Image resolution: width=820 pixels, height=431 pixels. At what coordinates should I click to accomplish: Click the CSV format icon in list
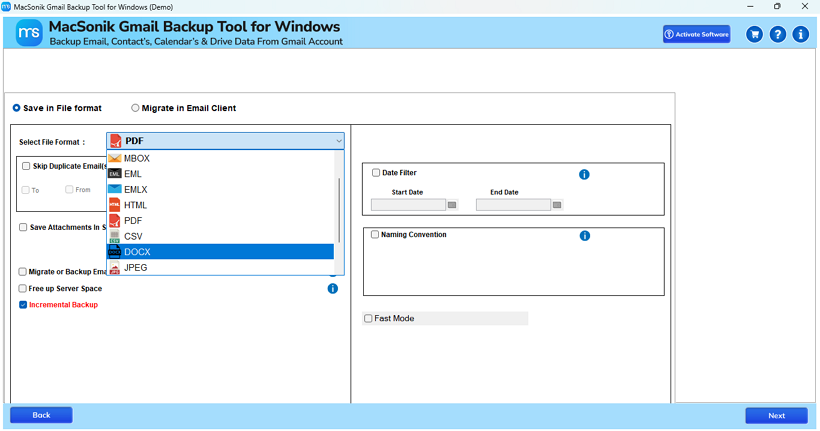tap(115, 236)
